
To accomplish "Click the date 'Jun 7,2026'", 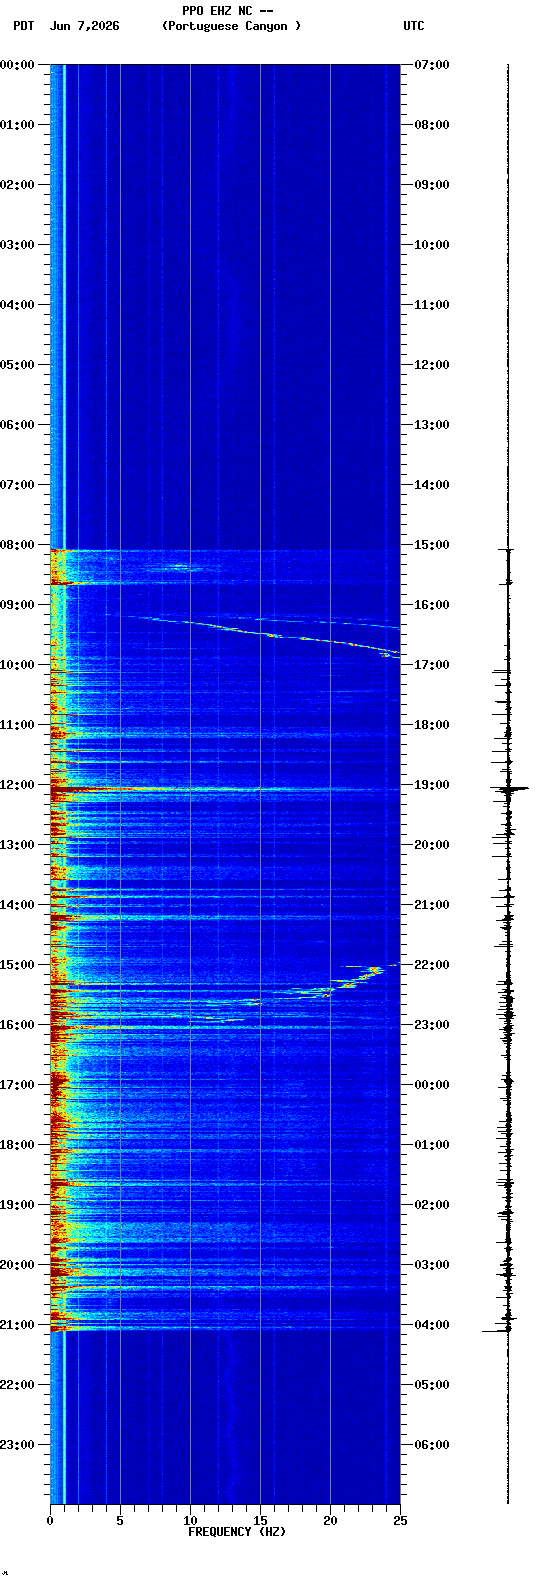I will pos(84,26).
